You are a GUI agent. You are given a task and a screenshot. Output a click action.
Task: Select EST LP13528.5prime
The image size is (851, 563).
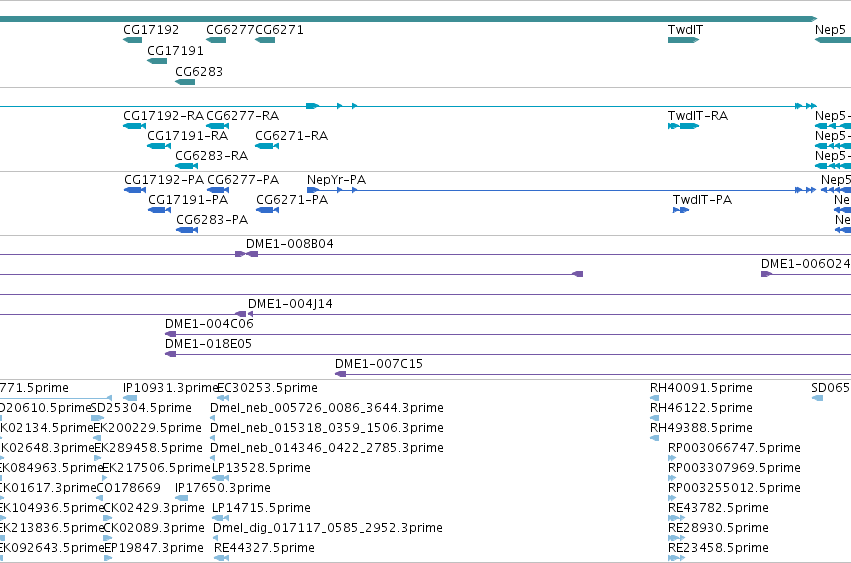point(261,468)
